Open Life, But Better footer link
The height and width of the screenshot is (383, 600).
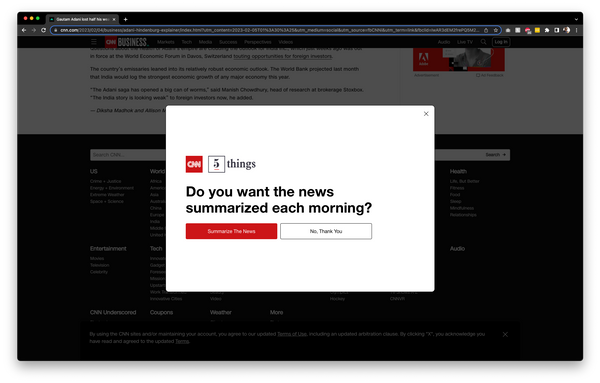pos(465,181)
